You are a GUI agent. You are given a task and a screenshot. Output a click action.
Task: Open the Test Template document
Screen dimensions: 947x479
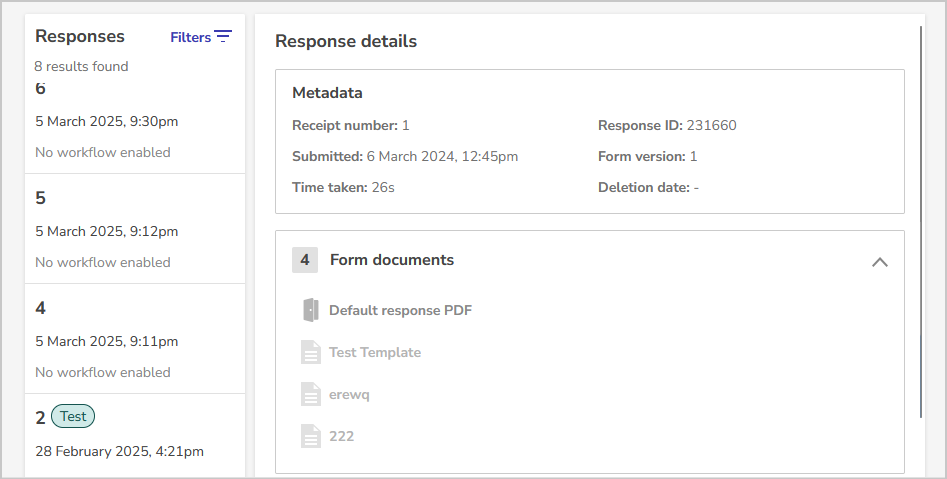(375, 352)
